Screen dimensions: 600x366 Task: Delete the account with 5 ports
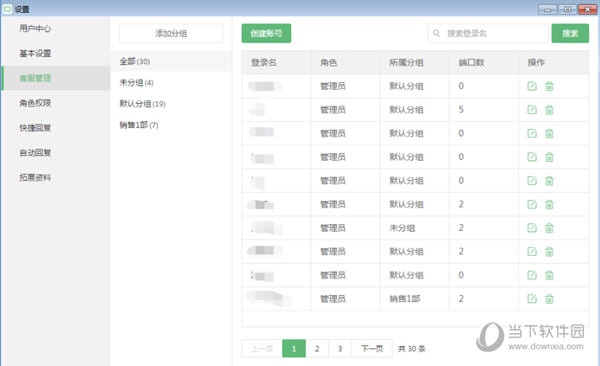click(x=549, y=110)
